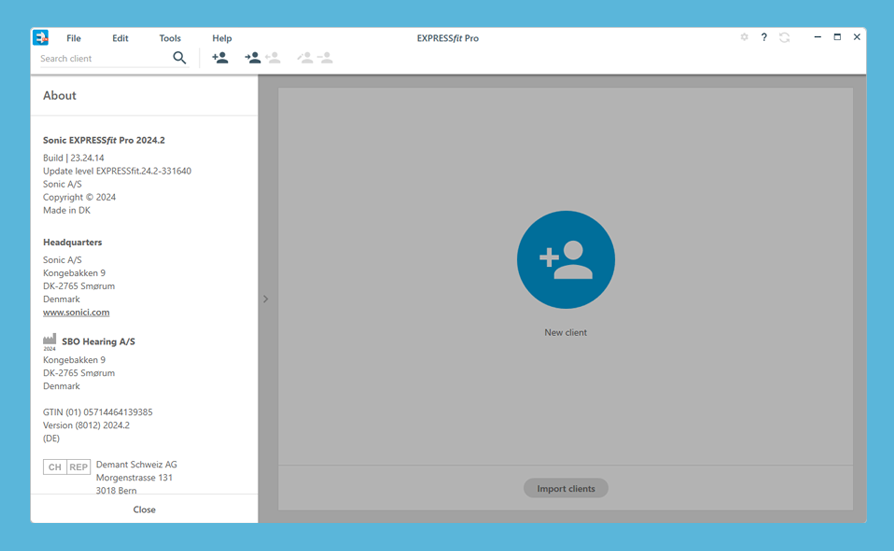Viewport: 894px width, 551px height.
Task: Click the greyed edit client pencil-person icon
Action: coord(305,58)
